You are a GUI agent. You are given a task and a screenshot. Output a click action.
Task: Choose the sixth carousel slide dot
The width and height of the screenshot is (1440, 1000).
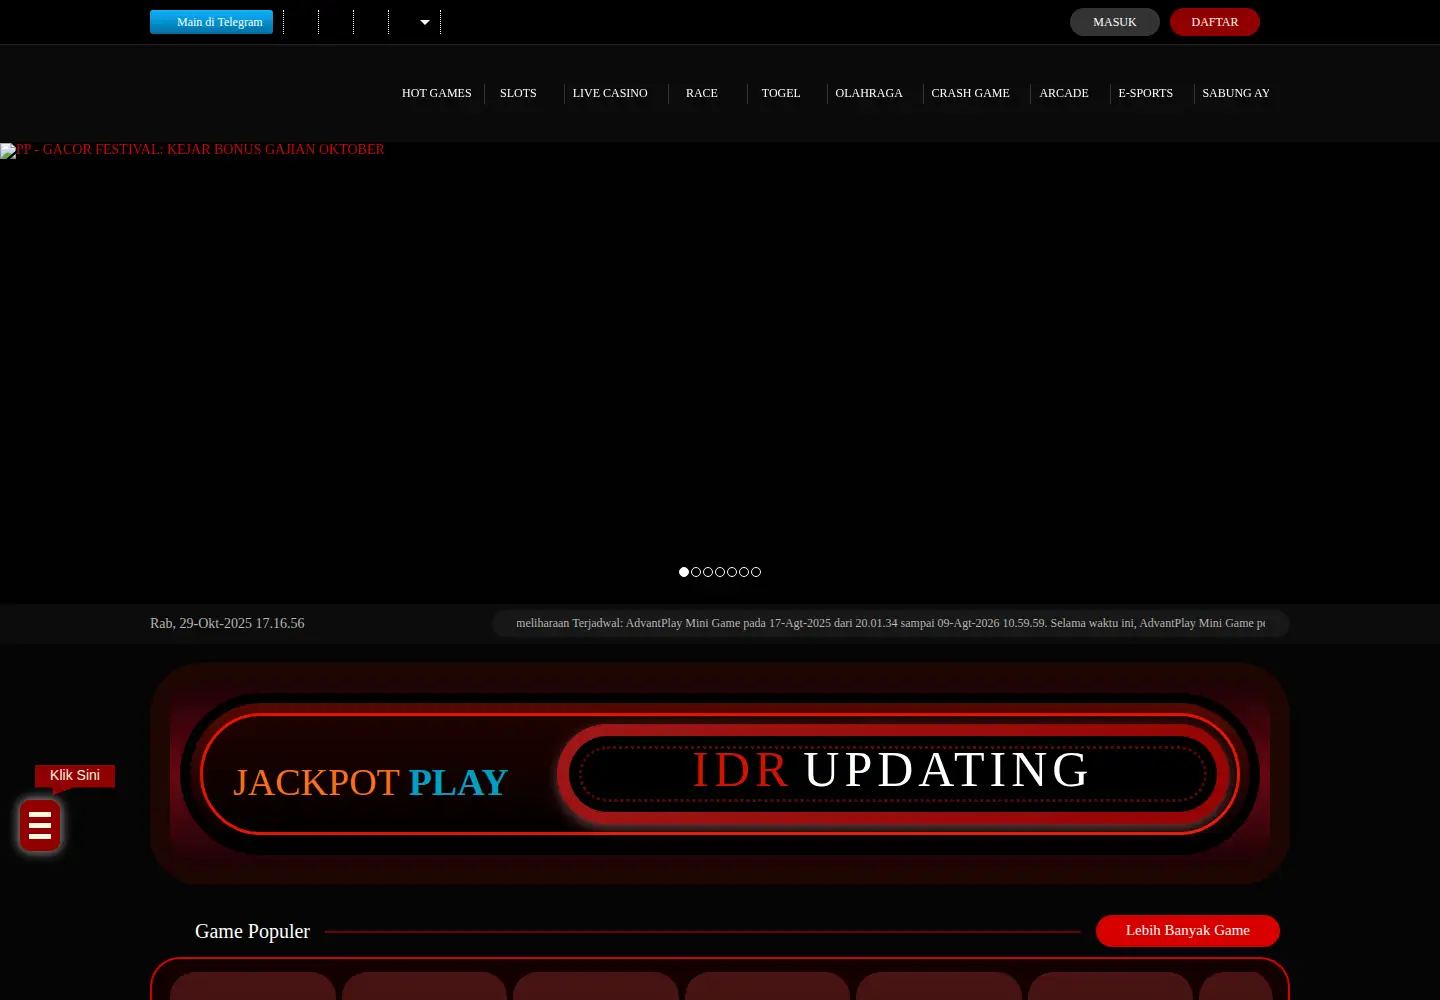(744, 572)
